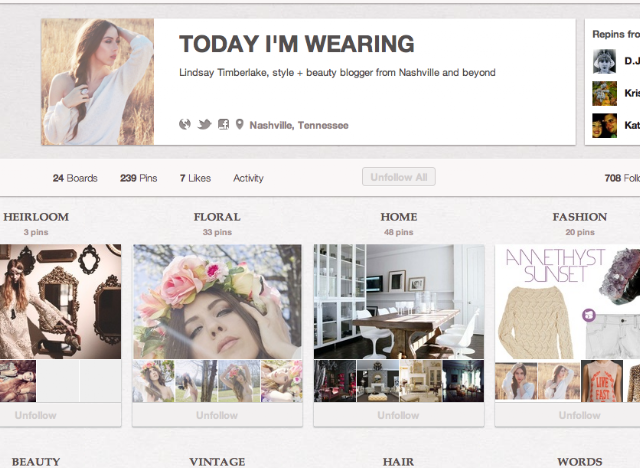Click the Lindsay Timberlake bio description text
Image resolution: width=640 pixels, height=468 pixels.
[337, 73]
